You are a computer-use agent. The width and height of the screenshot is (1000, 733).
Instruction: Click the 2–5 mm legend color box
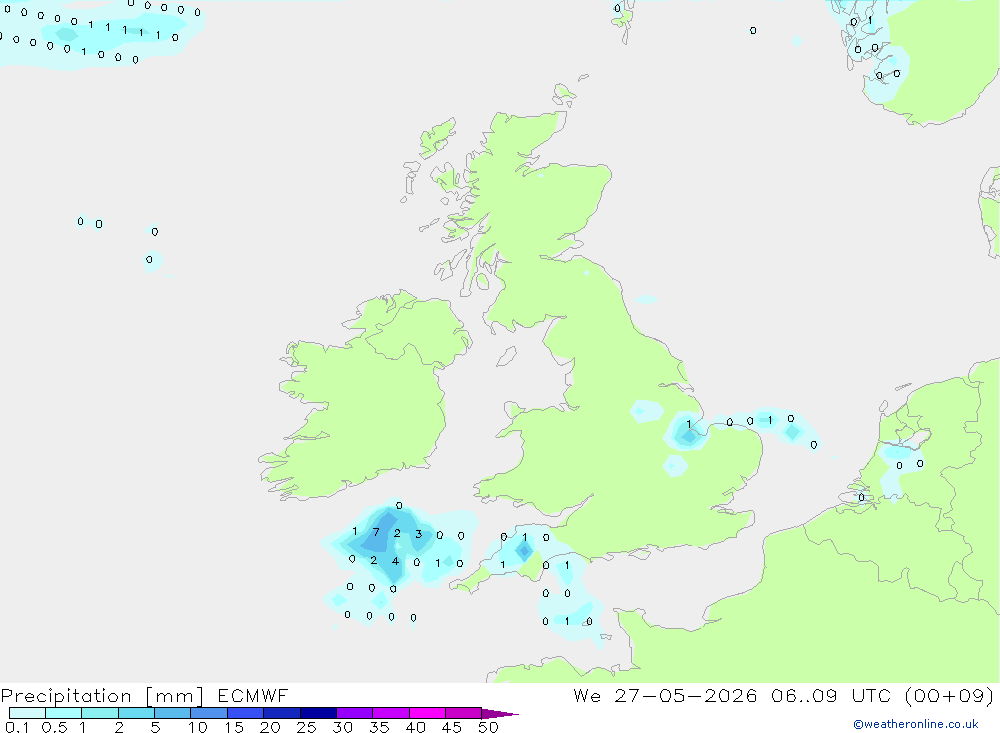[136, 713]
